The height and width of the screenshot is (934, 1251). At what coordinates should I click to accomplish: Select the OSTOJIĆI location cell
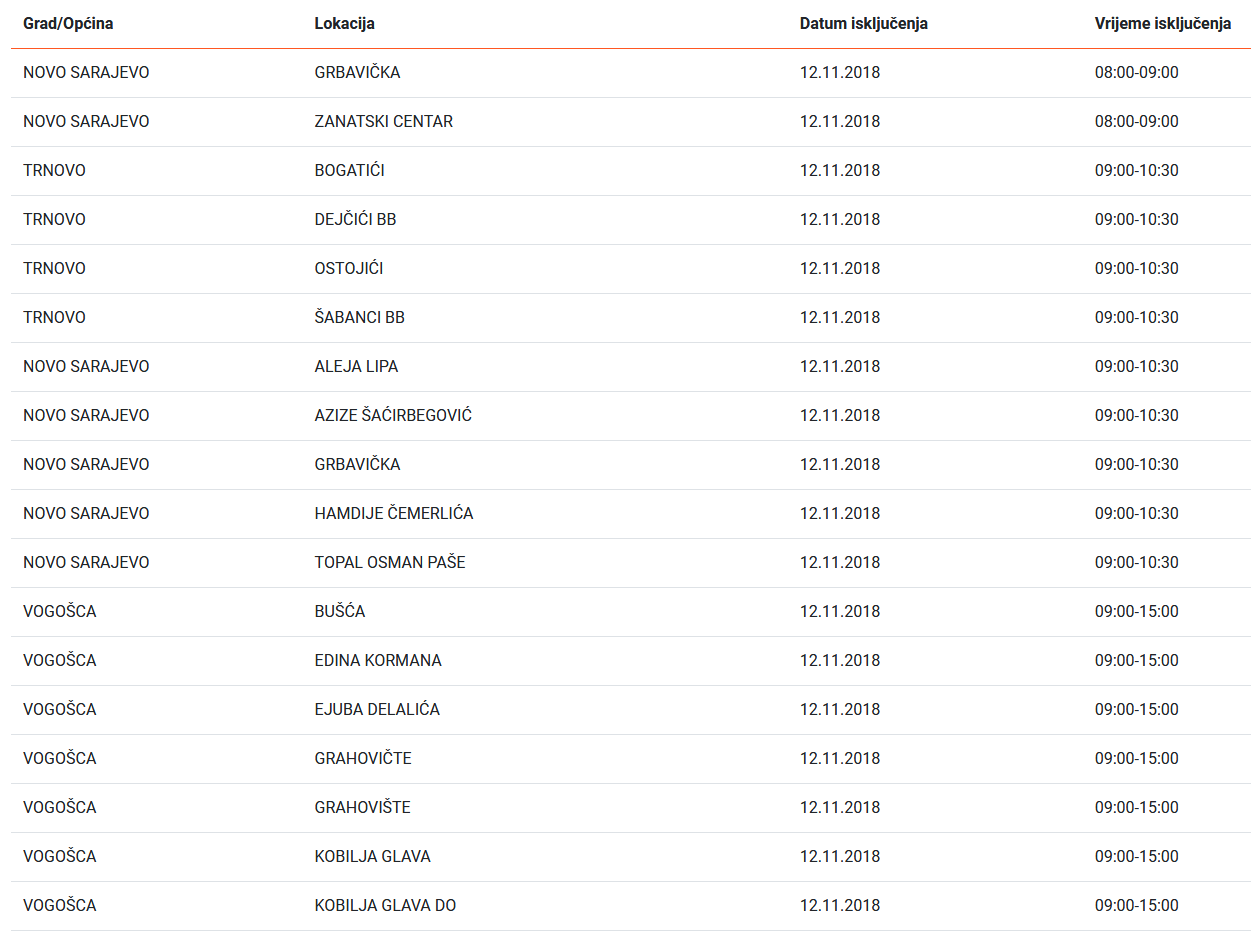tap(348, 269)
